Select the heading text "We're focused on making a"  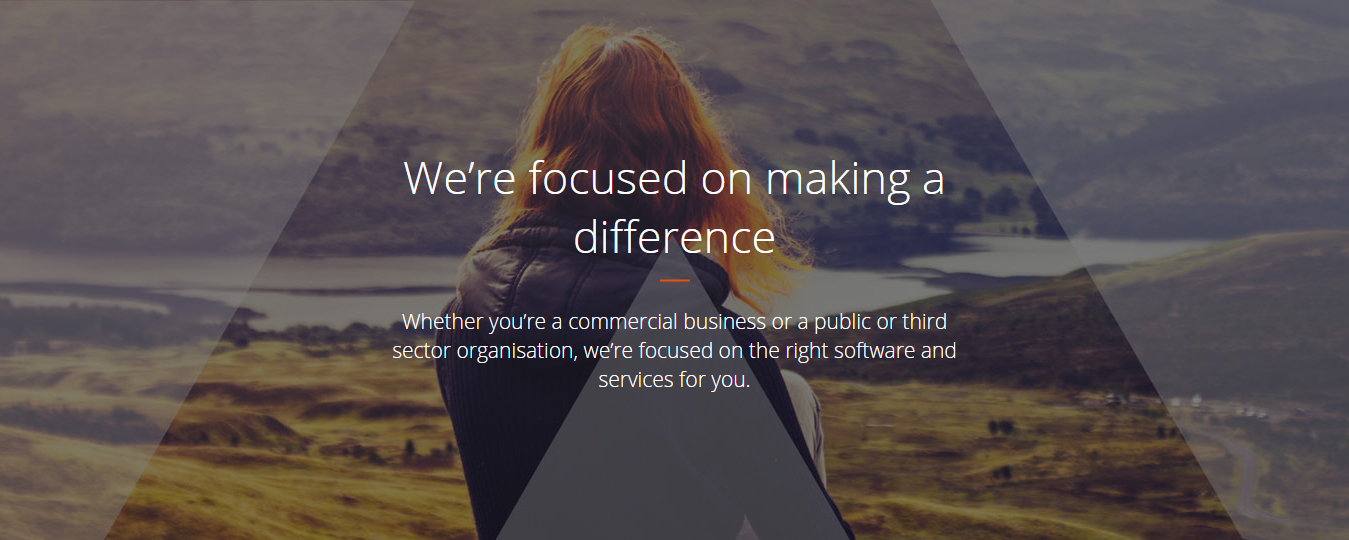tap(674, 178)
